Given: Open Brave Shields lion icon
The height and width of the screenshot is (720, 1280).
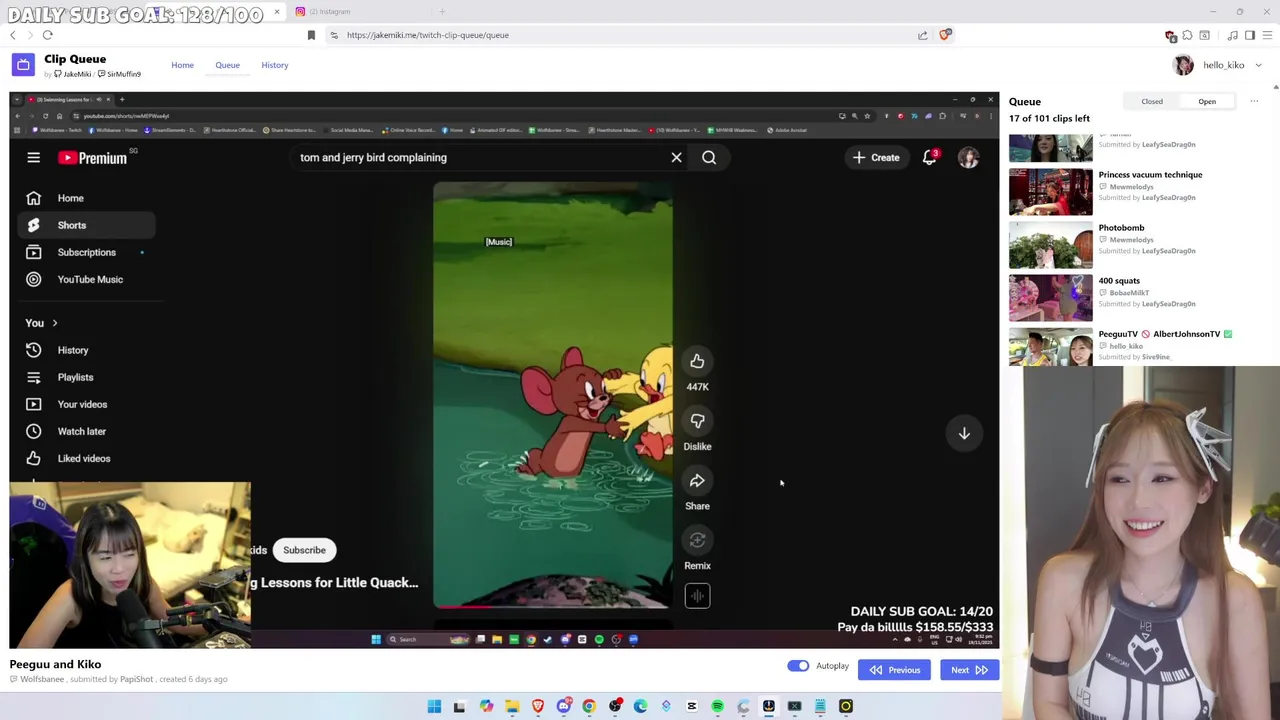Looking at the screenshot, I should 945,35.
